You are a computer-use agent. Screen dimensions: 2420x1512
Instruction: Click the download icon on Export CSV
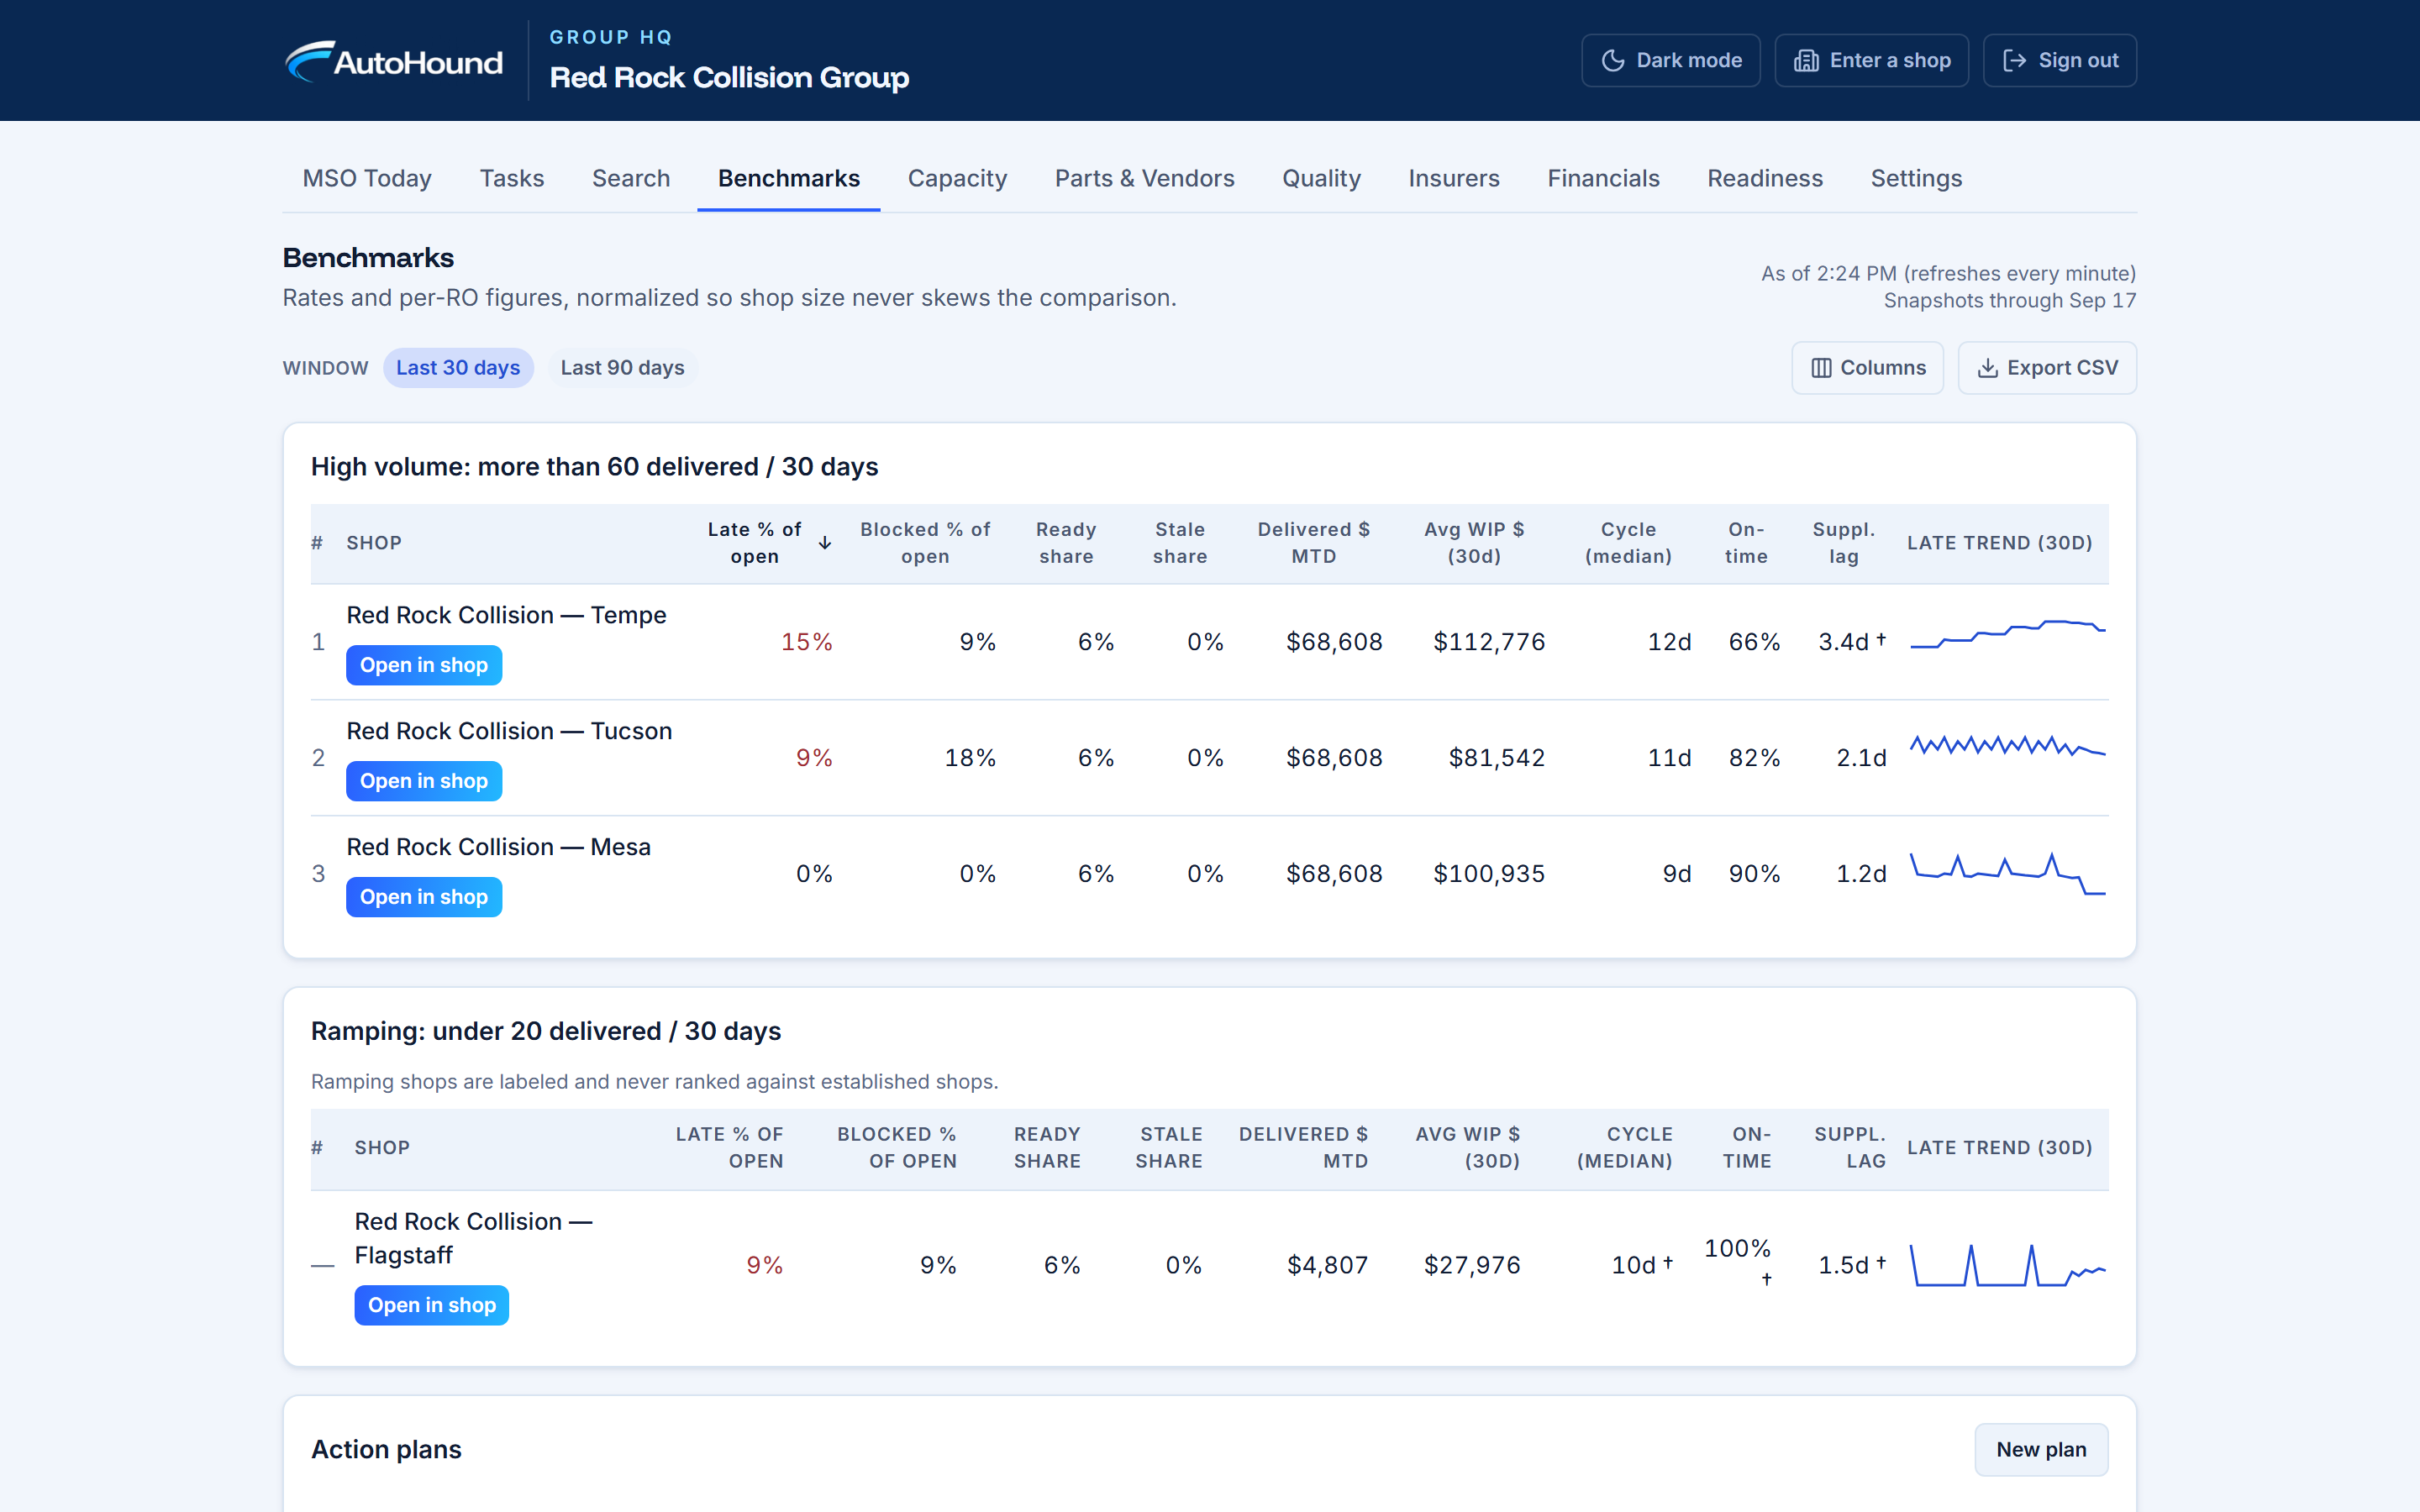(1987, 368)
